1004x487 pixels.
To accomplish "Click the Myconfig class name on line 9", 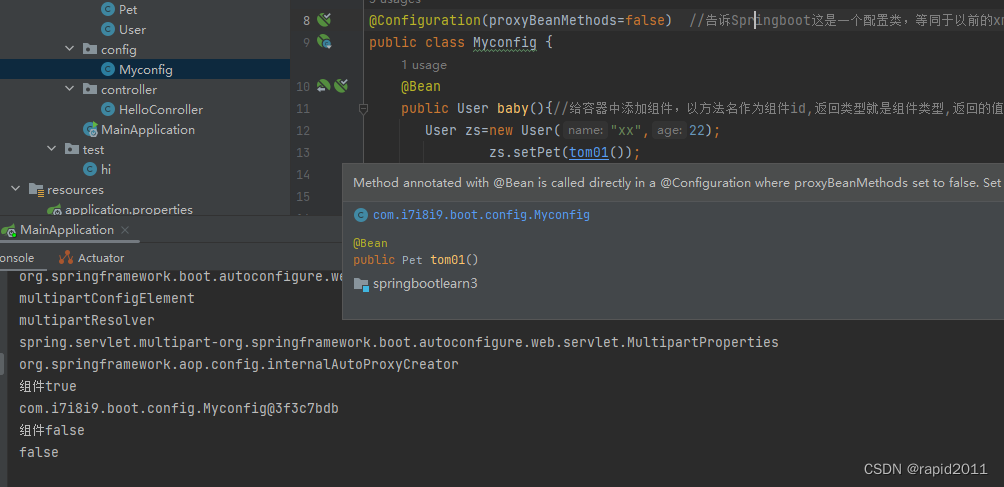I will coord(505,43).
